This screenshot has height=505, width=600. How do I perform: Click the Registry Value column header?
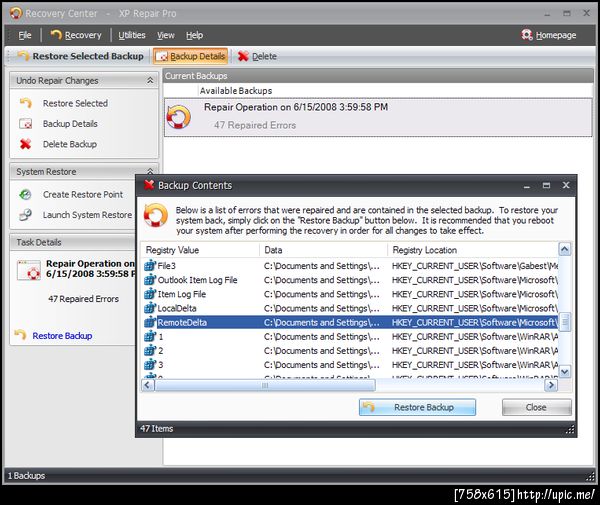pyautogui.click(x=201, y=250)
